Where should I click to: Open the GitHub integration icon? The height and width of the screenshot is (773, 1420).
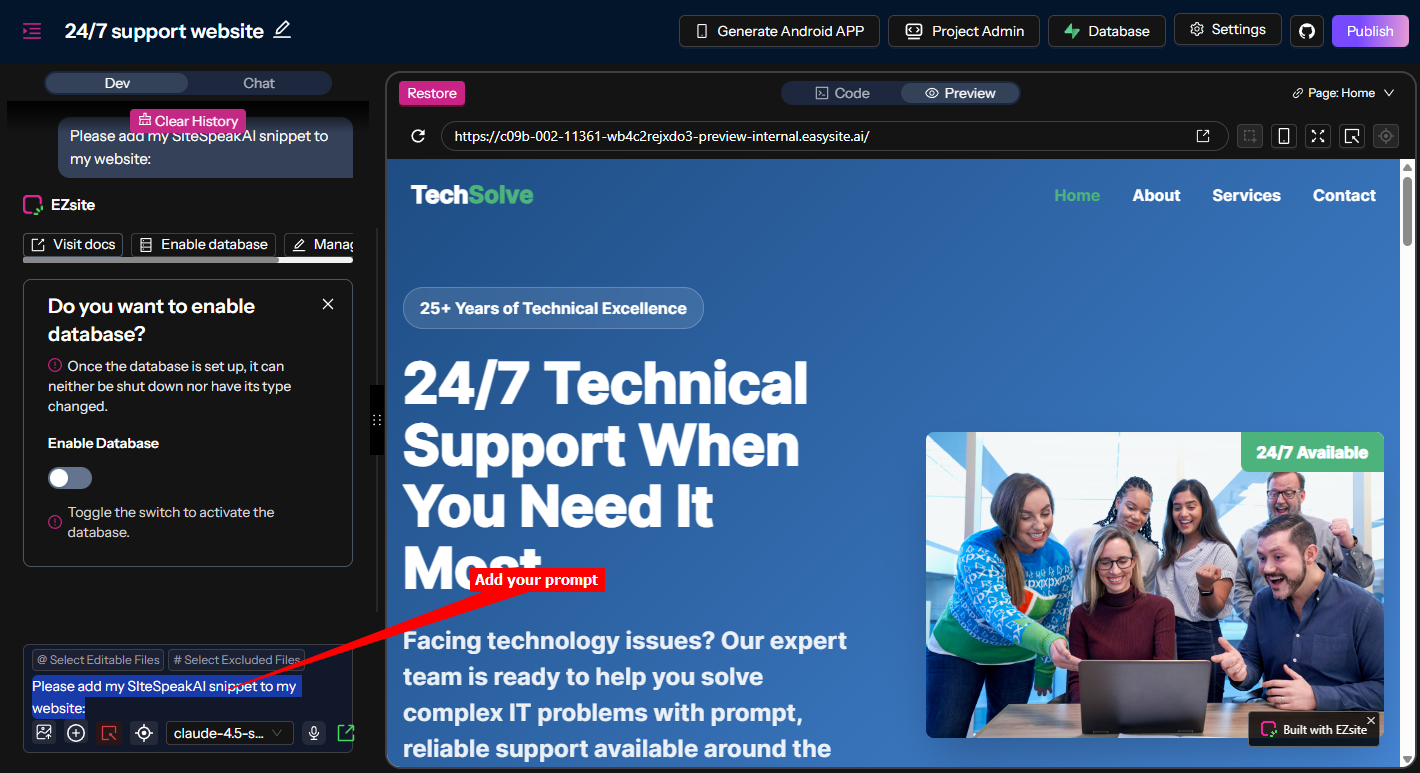coord(1306,31)
